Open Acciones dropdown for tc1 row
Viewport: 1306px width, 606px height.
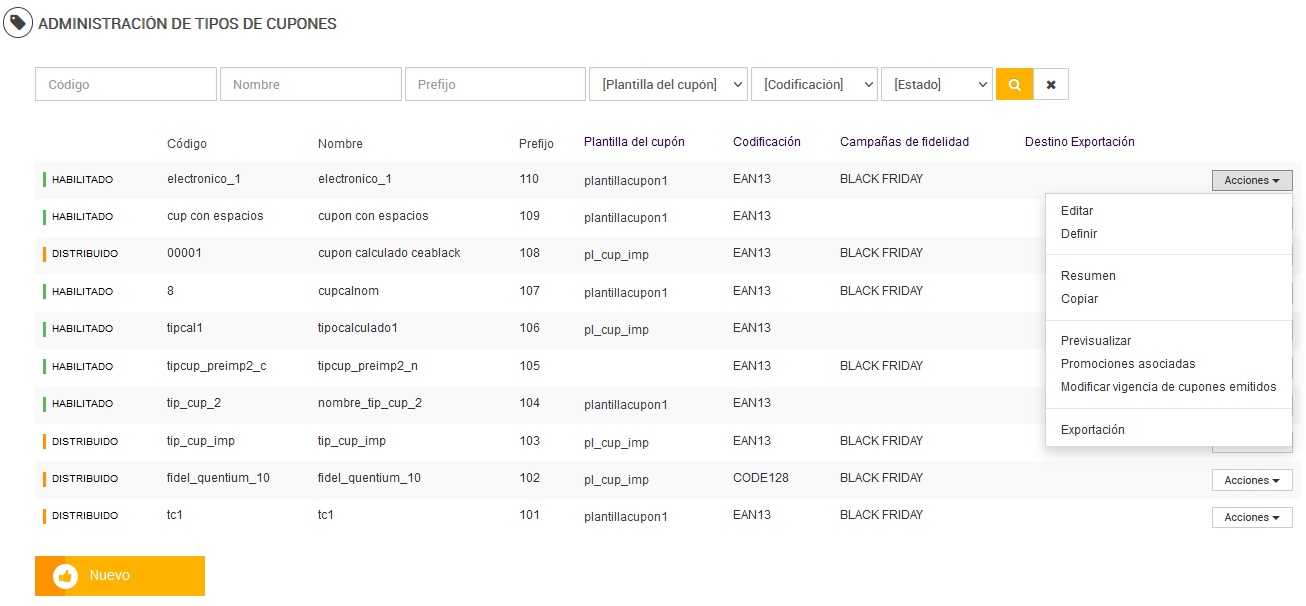point(1251,518)
